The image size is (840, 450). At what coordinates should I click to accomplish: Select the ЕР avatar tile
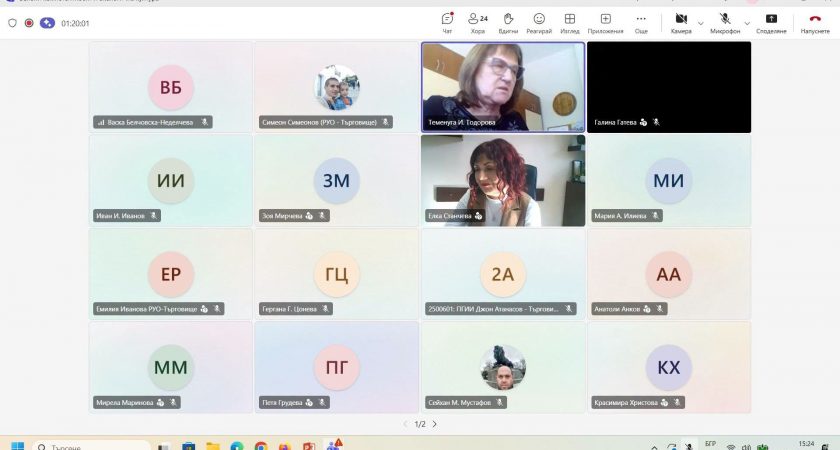click(x=171, y=274)
